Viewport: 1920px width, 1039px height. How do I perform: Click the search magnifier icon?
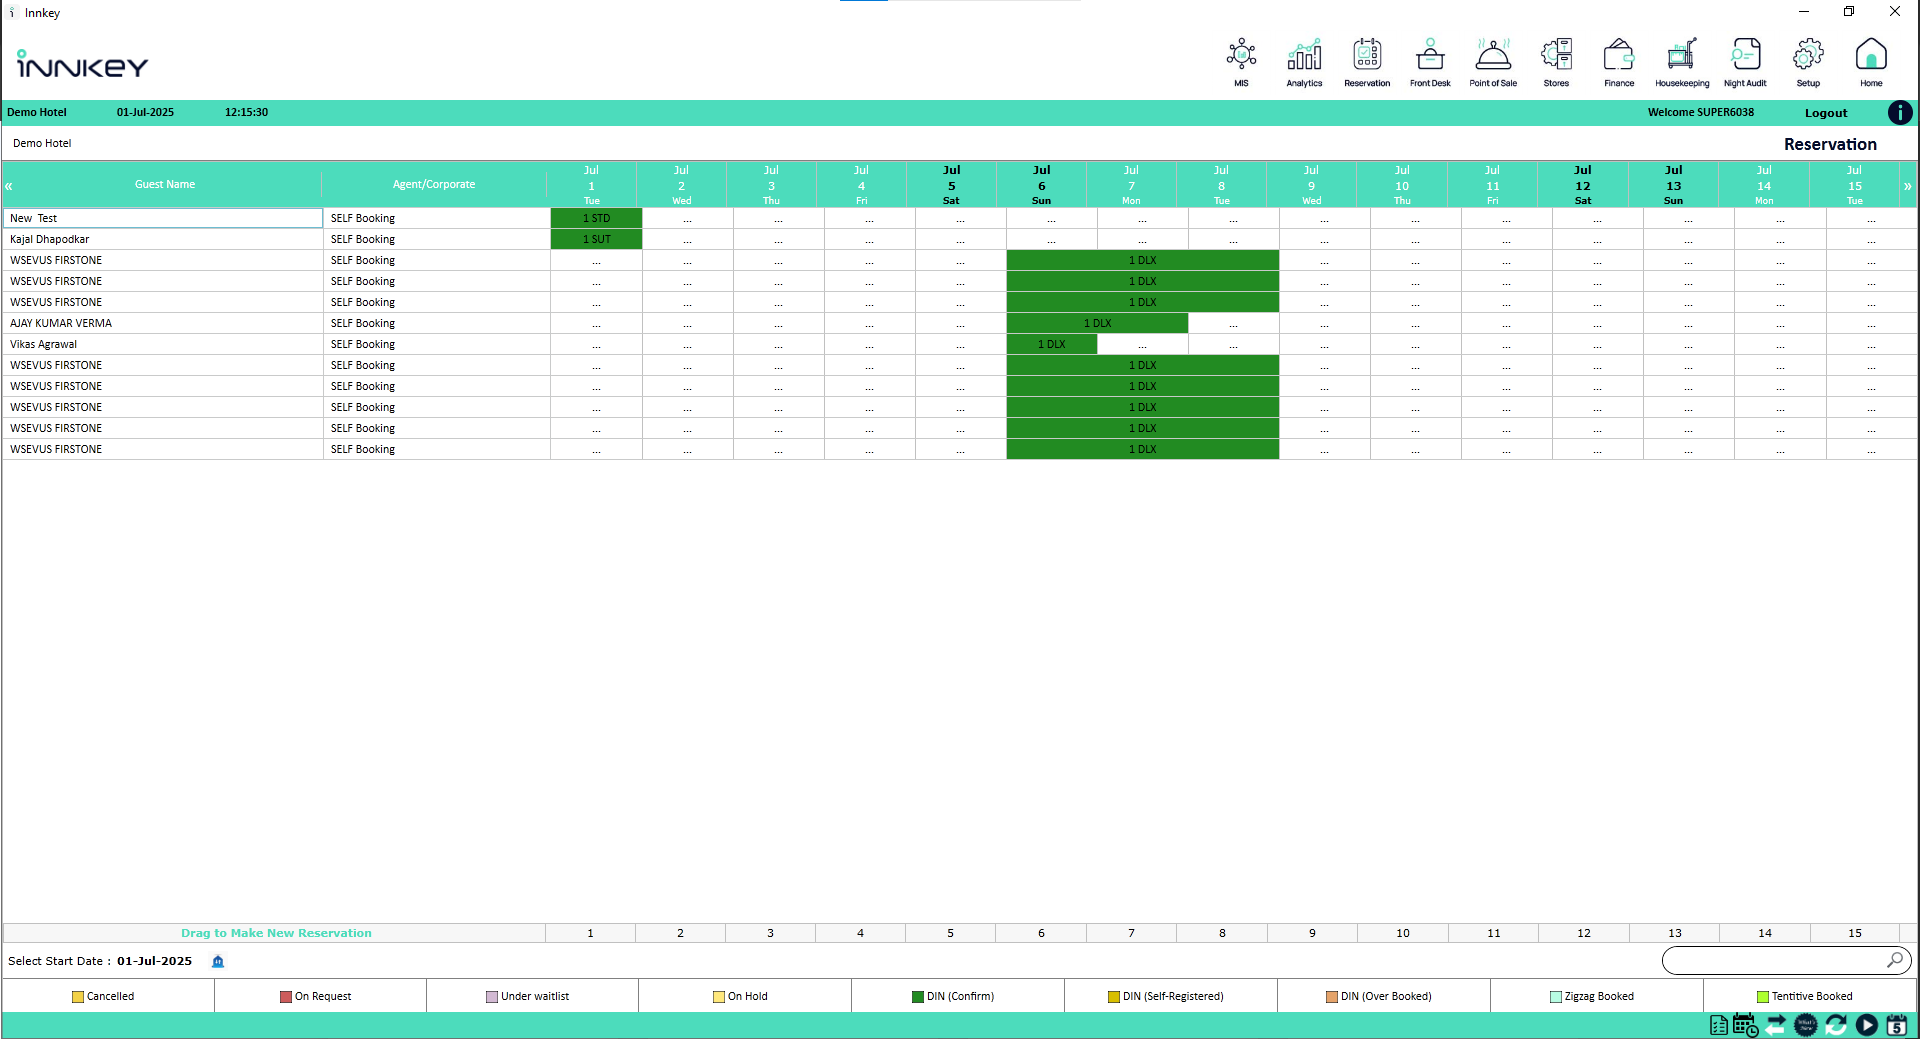click(x=1894, y=960)
